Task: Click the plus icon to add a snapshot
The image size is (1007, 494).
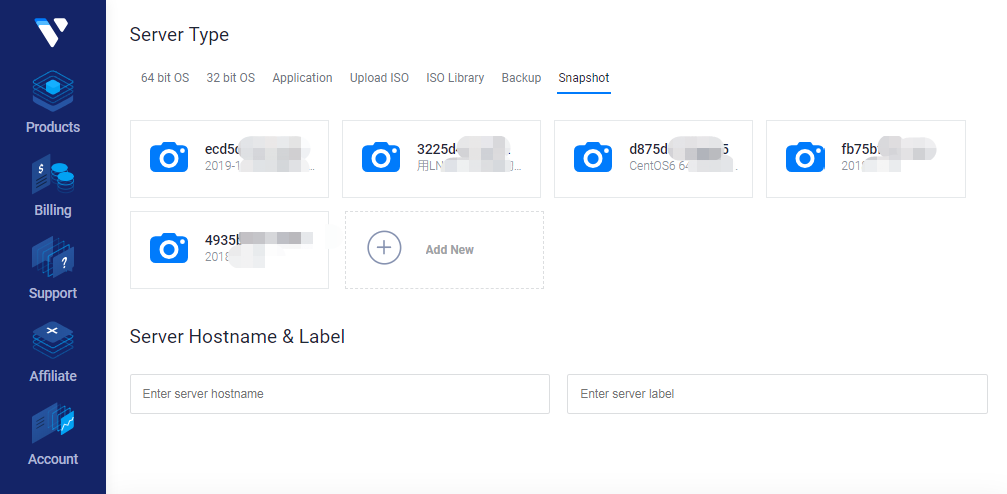Action: [x=385, y=248]
